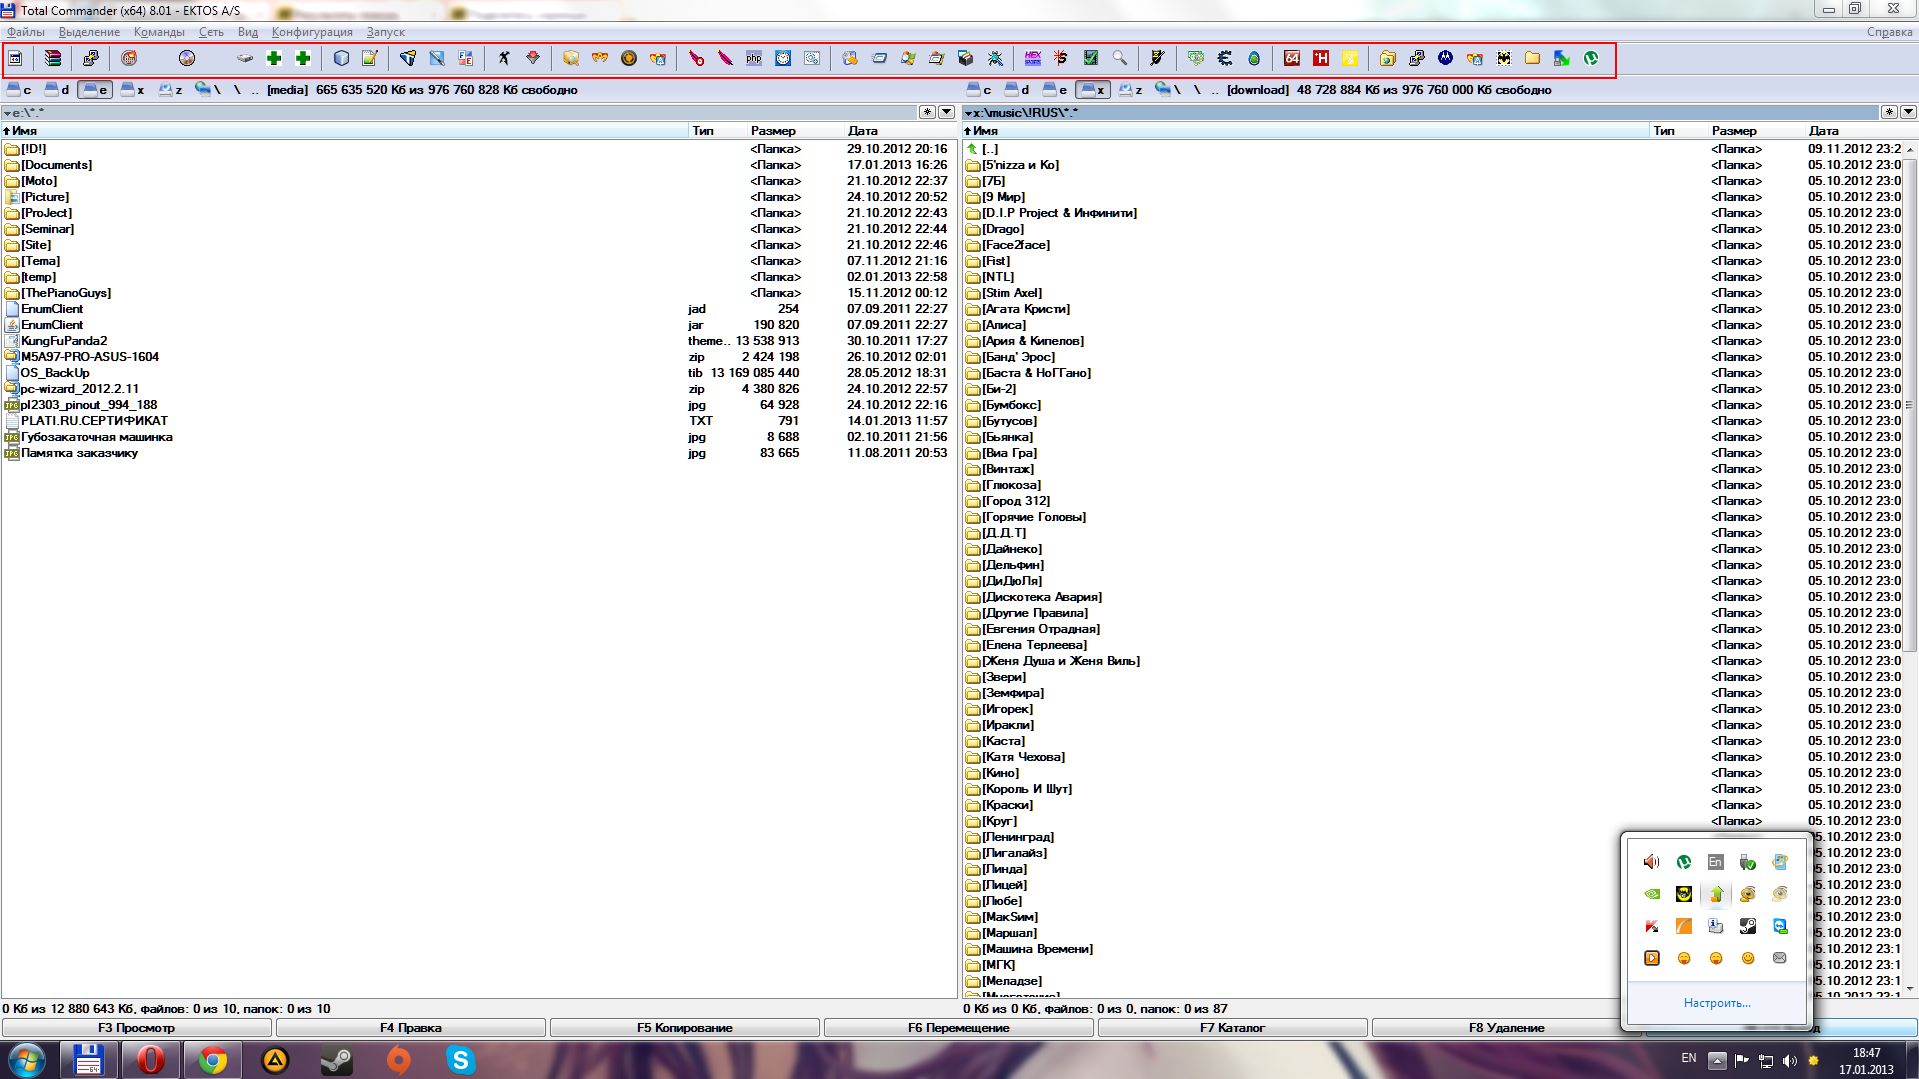Switch right panel to drive z
Screen dimensions: 1919x1079
point(1131,90)
